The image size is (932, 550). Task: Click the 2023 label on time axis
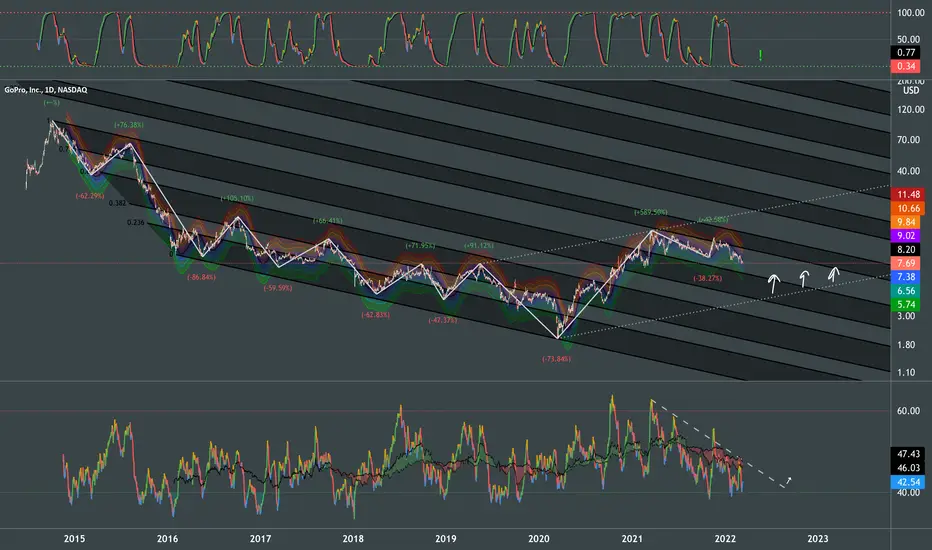pyautogui.click(x=818, y=539)
